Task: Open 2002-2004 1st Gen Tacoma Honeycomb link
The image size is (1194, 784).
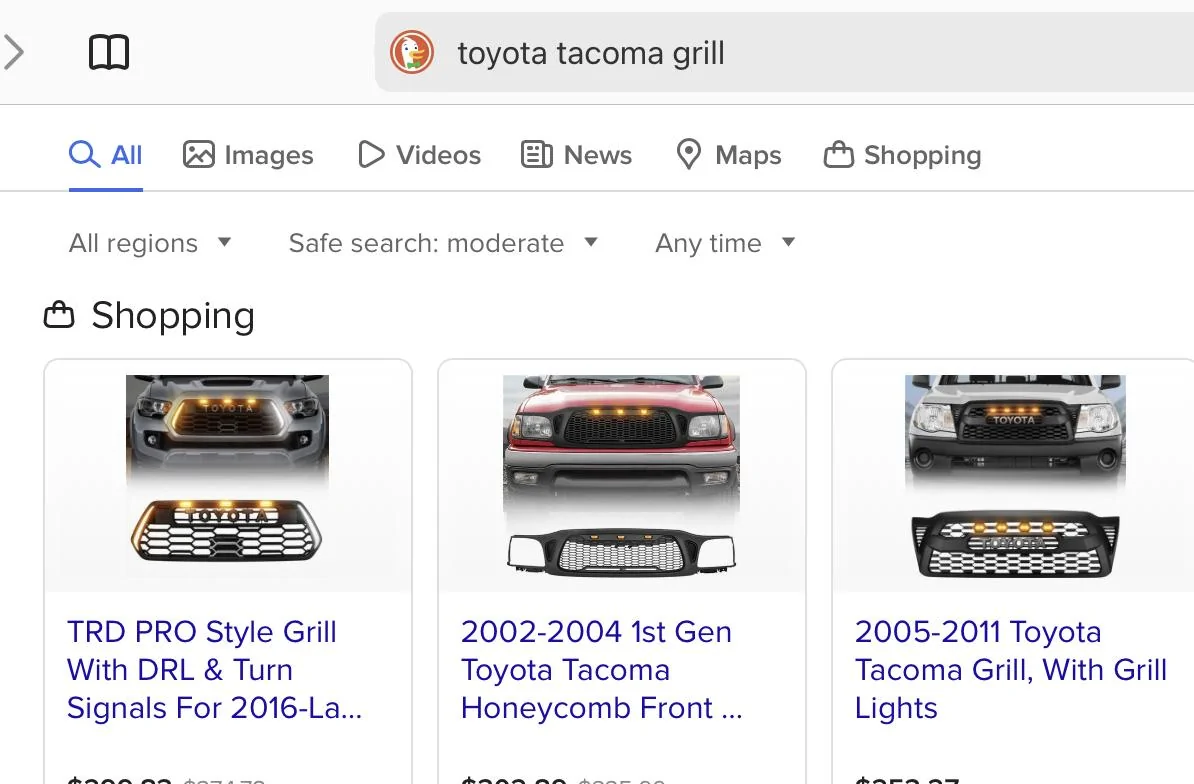Action: (601, 670)
